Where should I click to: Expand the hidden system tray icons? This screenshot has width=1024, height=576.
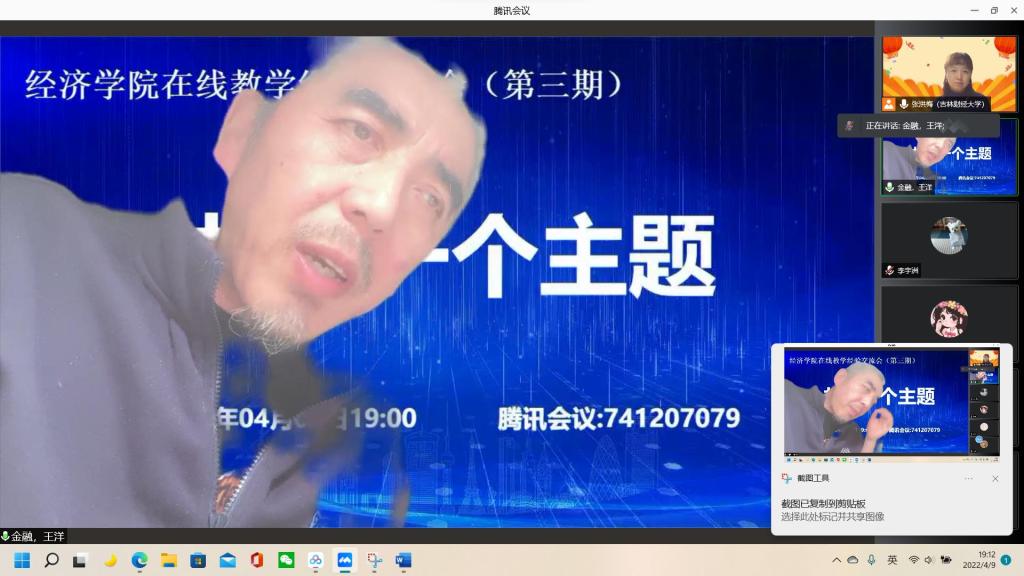[836, 560]
